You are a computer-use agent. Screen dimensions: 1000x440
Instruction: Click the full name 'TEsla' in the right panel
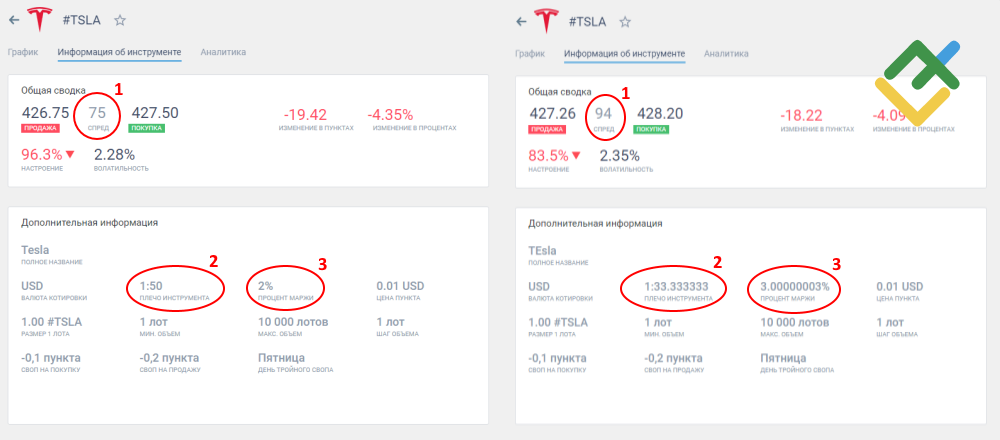click(x=543, y=251)
